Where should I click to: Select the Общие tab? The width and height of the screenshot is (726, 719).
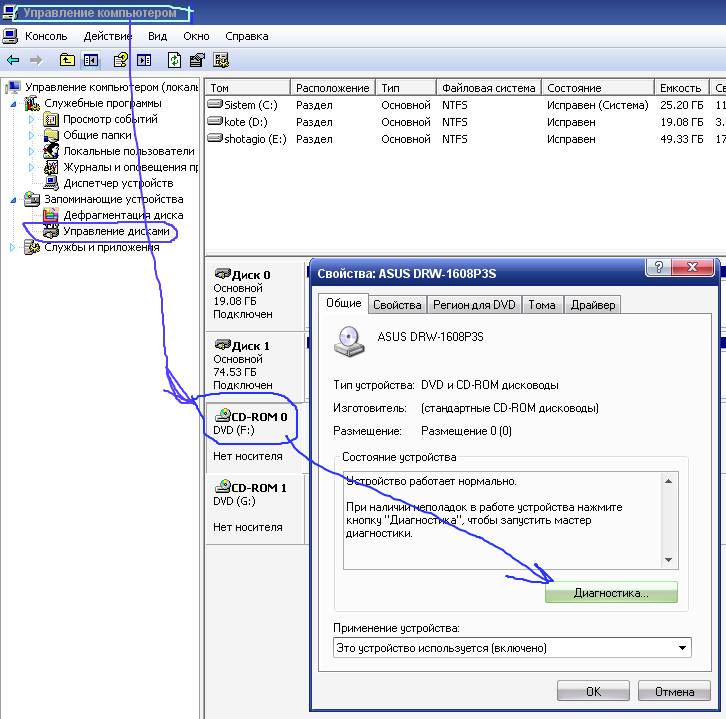pyautogui.click(x=344, y=303)
